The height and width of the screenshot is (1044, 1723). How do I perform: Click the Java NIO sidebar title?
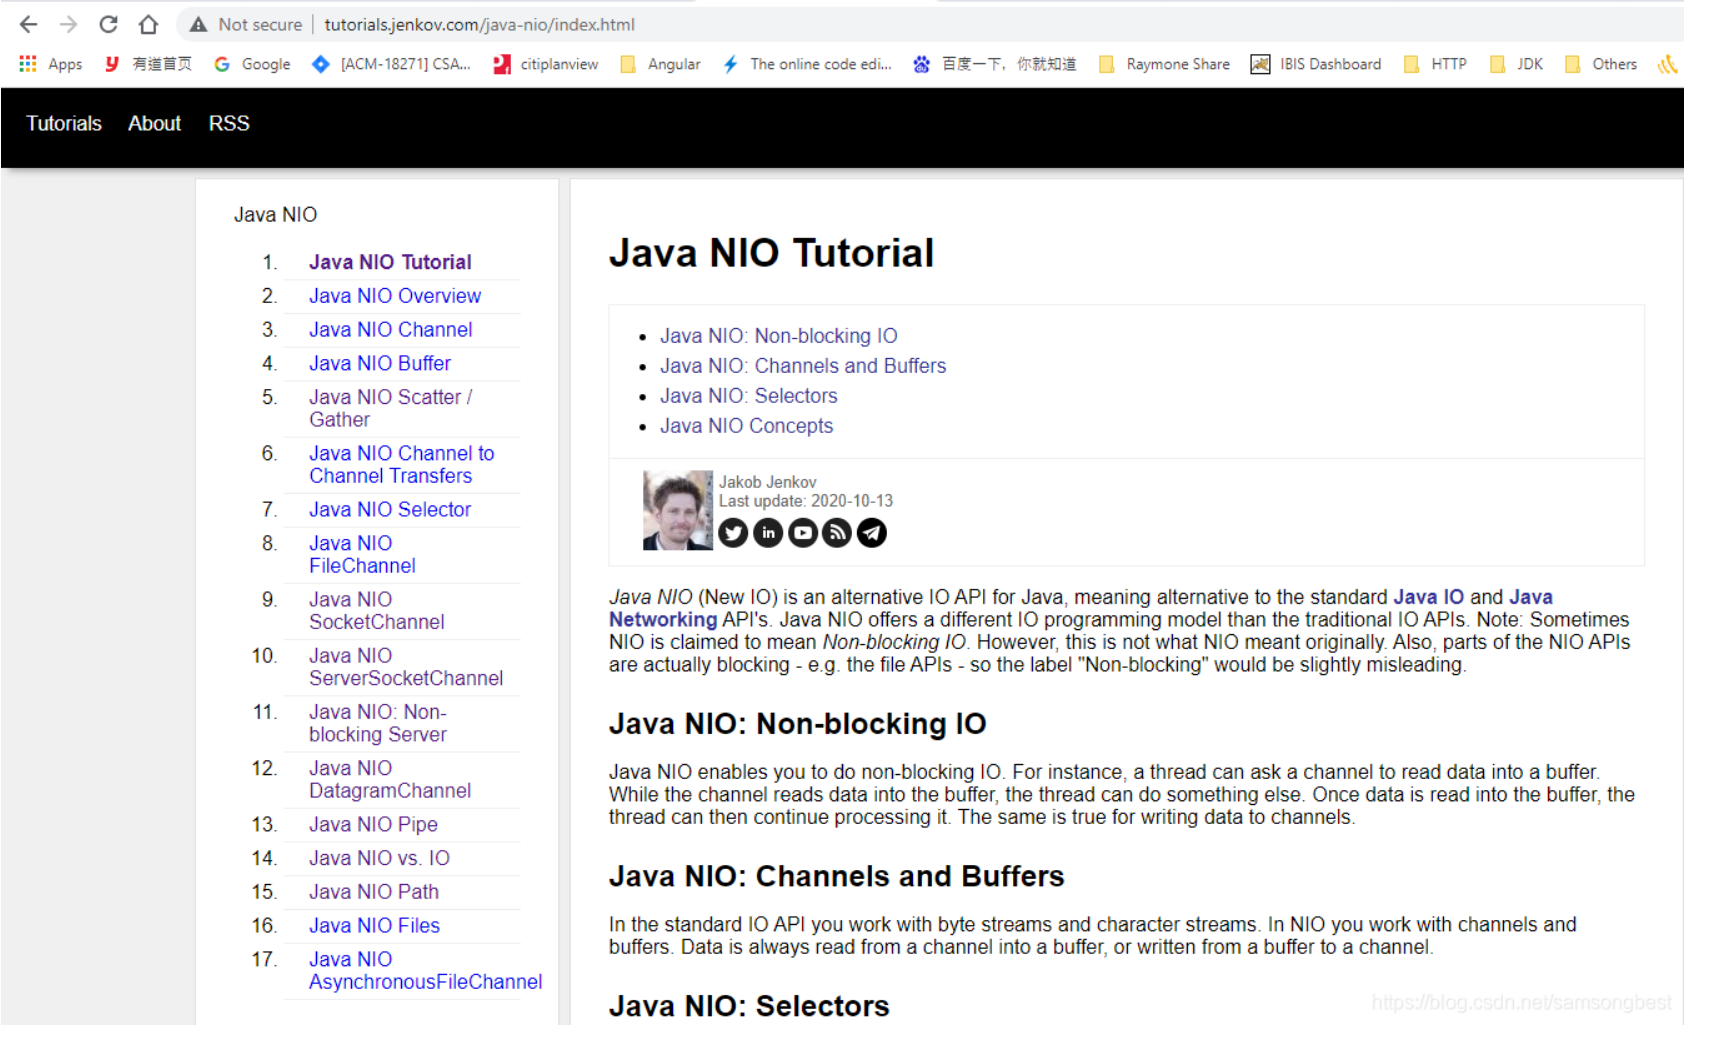click(276, 215)
